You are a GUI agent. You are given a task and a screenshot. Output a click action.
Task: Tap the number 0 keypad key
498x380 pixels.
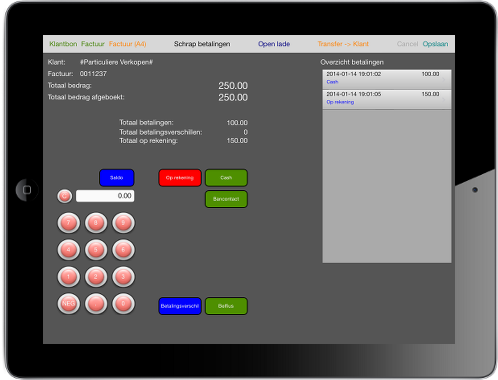(123, 304)
